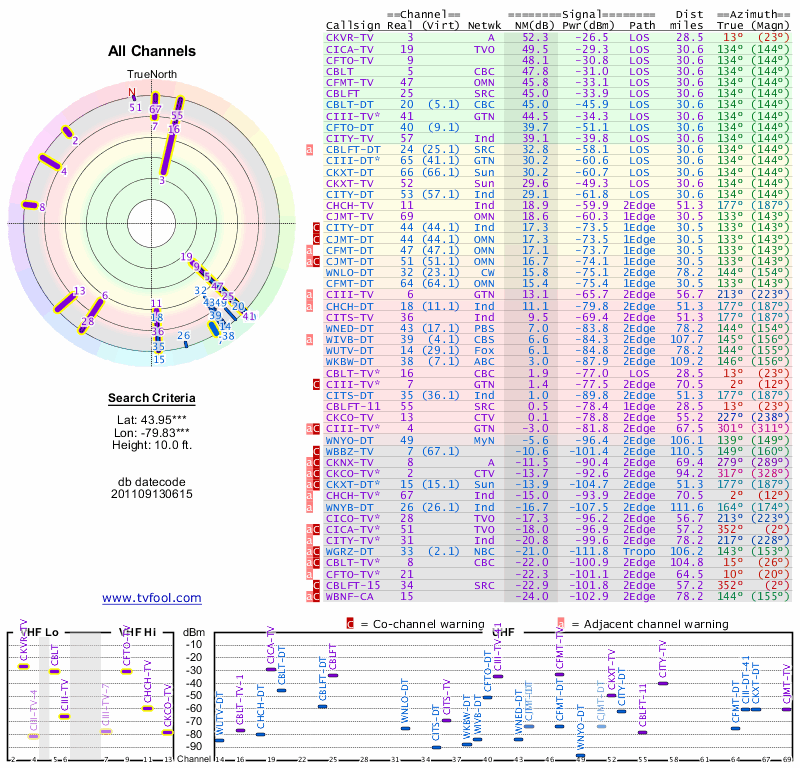Select the WUTV-DT callsign in the table

[x=349, y=351]
